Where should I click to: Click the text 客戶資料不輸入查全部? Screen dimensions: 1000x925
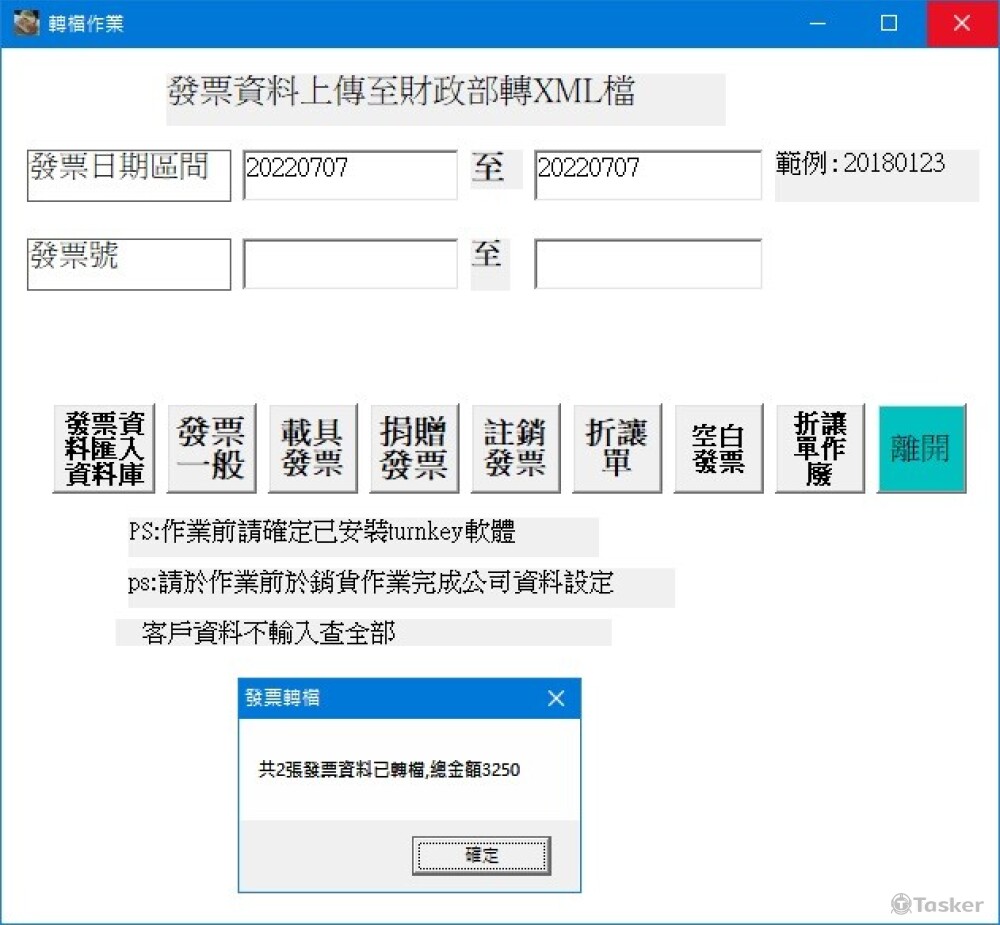click(268, 633)
